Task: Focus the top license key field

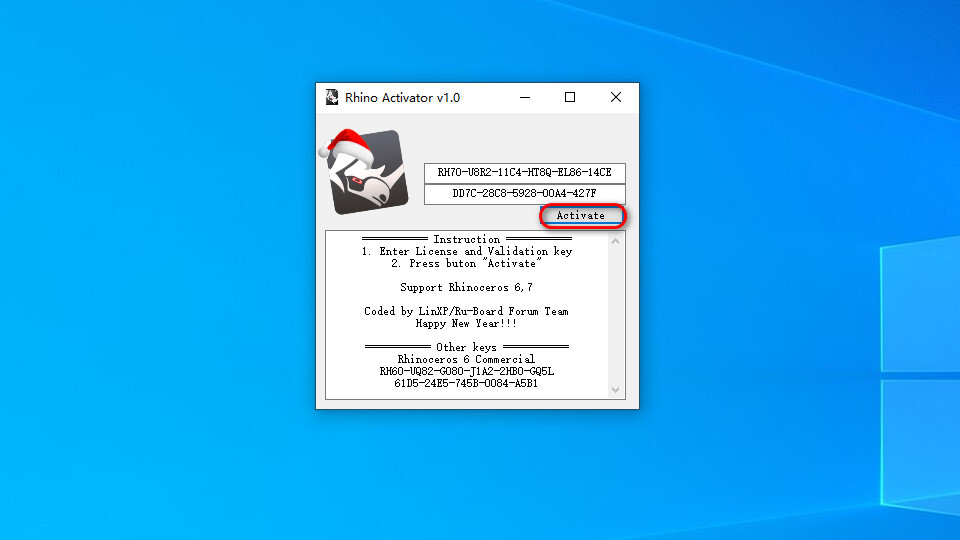Action: click(524, 172)
